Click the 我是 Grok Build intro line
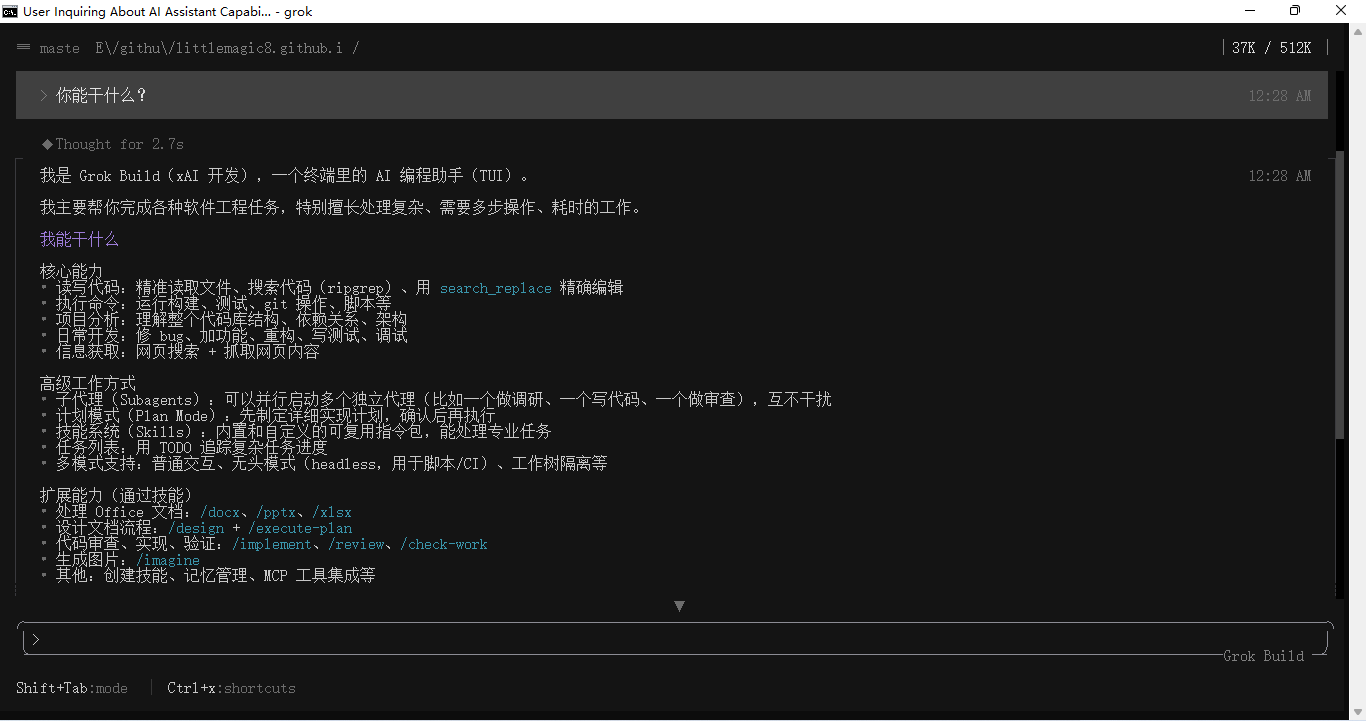 [284, 175]
